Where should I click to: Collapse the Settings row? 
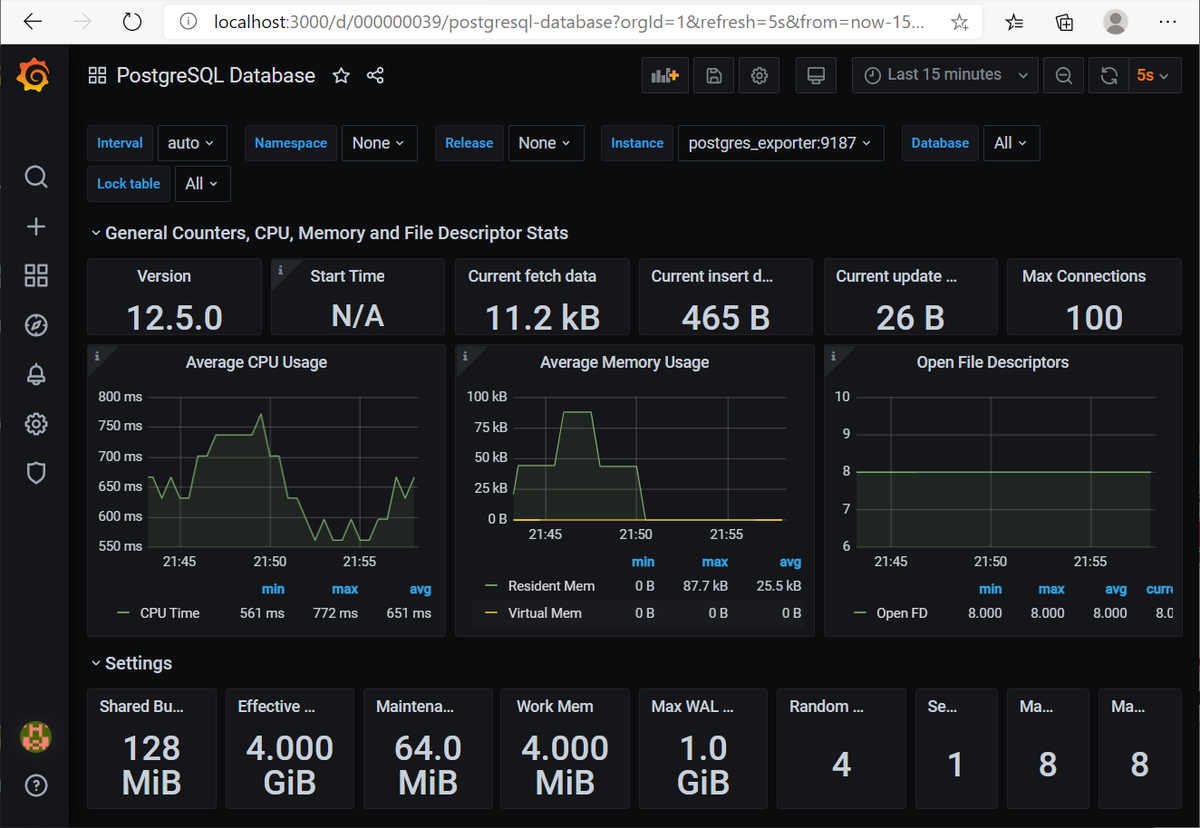point(131,663)
